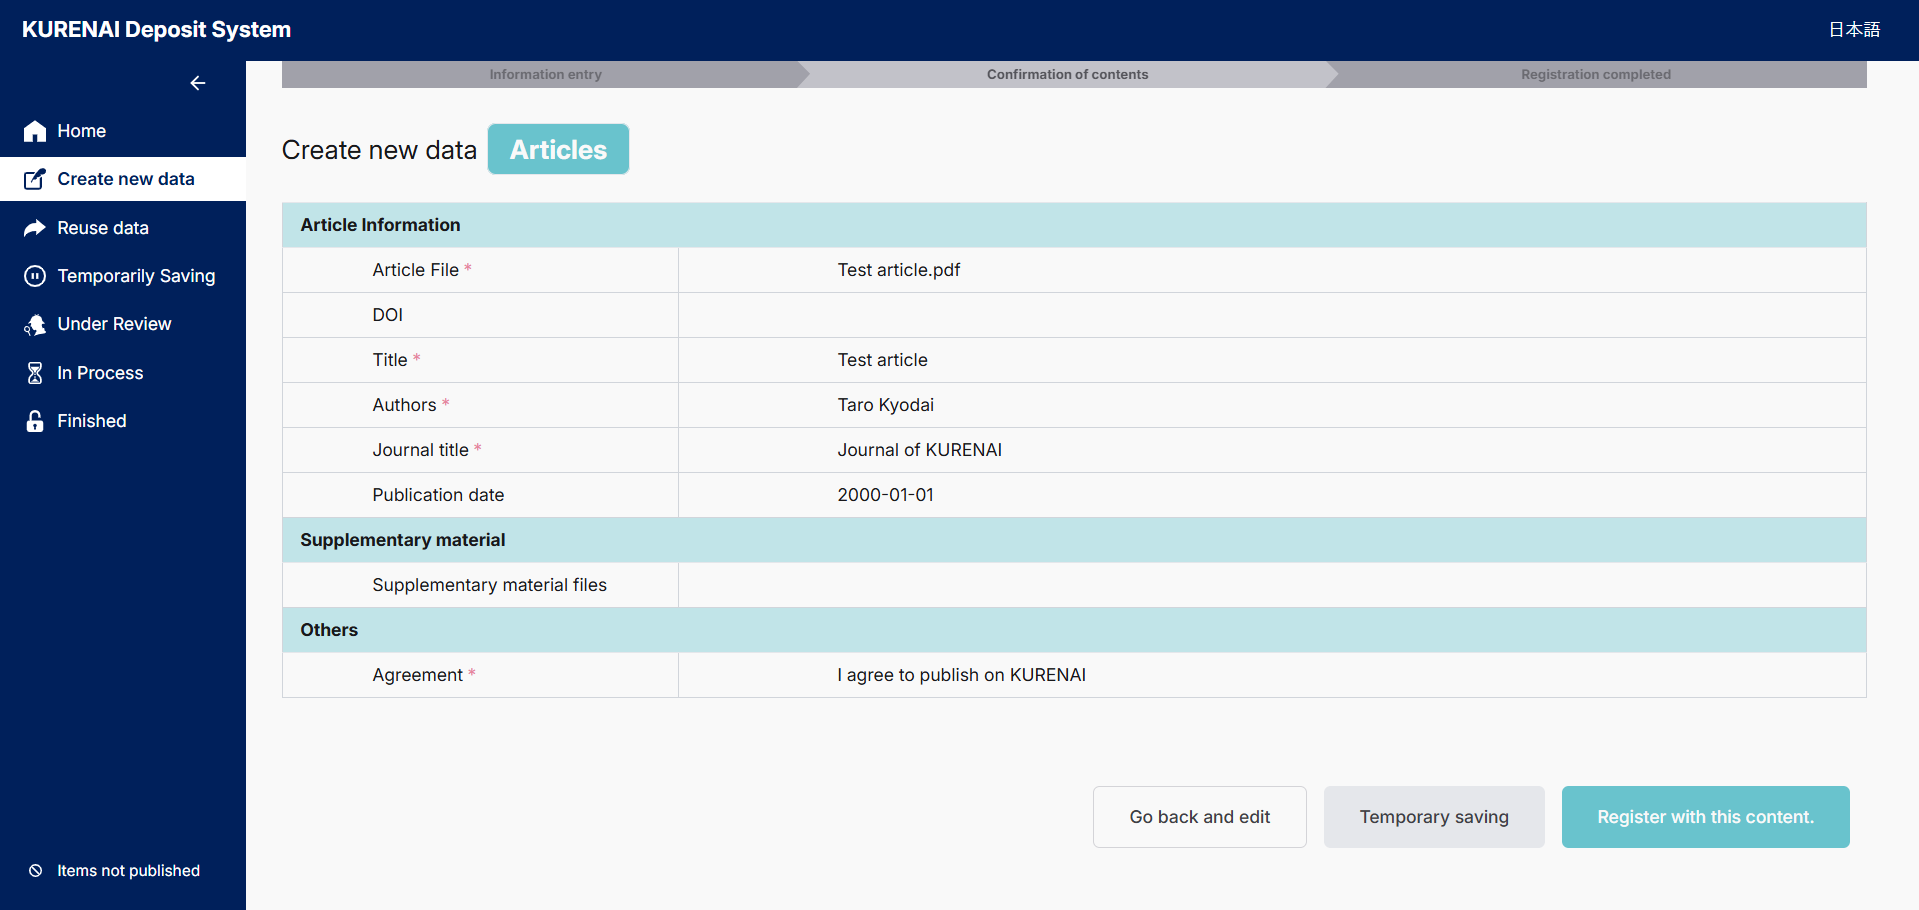The width and height of the screenshot is (1919, 910).
Task: Click the Create new data pencil icon
Action: (35, 179)
